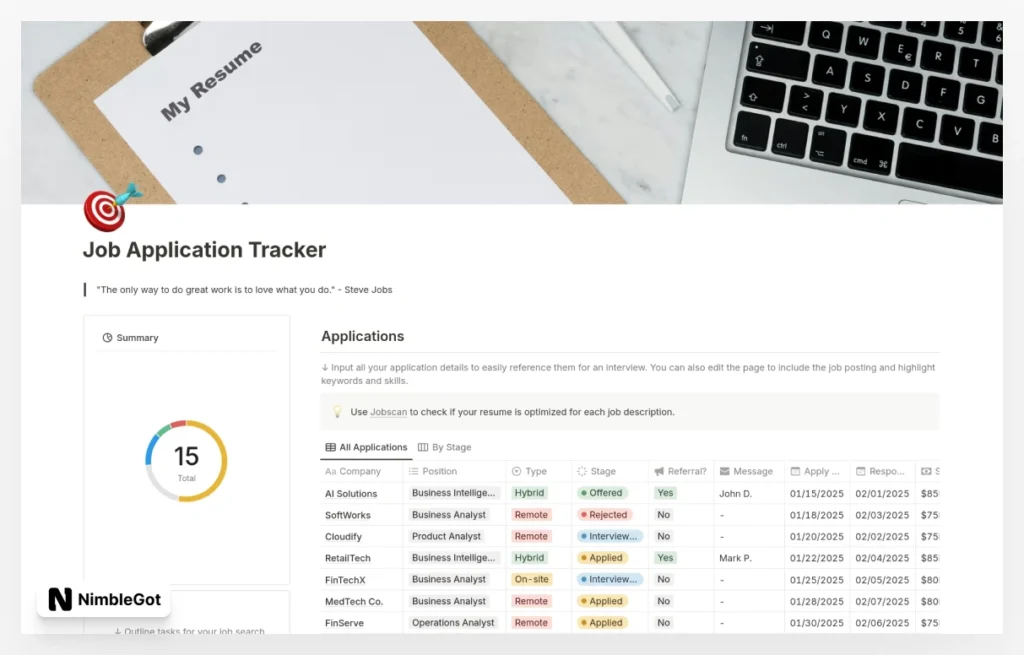Click the 01/15/2025 apply date

click(817, 494)
